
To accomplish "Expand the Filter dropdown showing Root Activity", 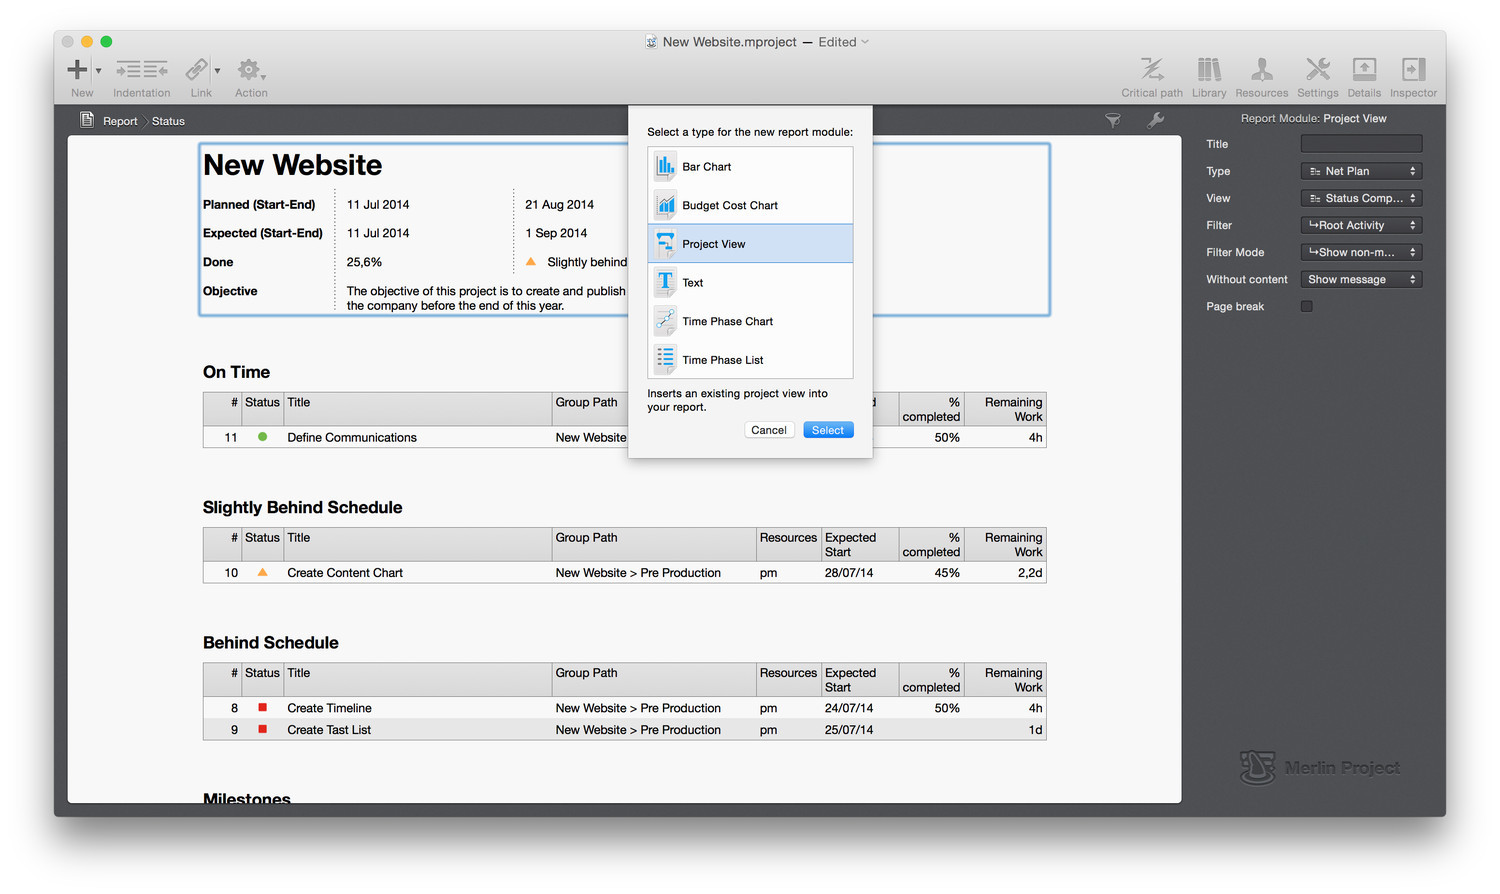I will 1360,225.
